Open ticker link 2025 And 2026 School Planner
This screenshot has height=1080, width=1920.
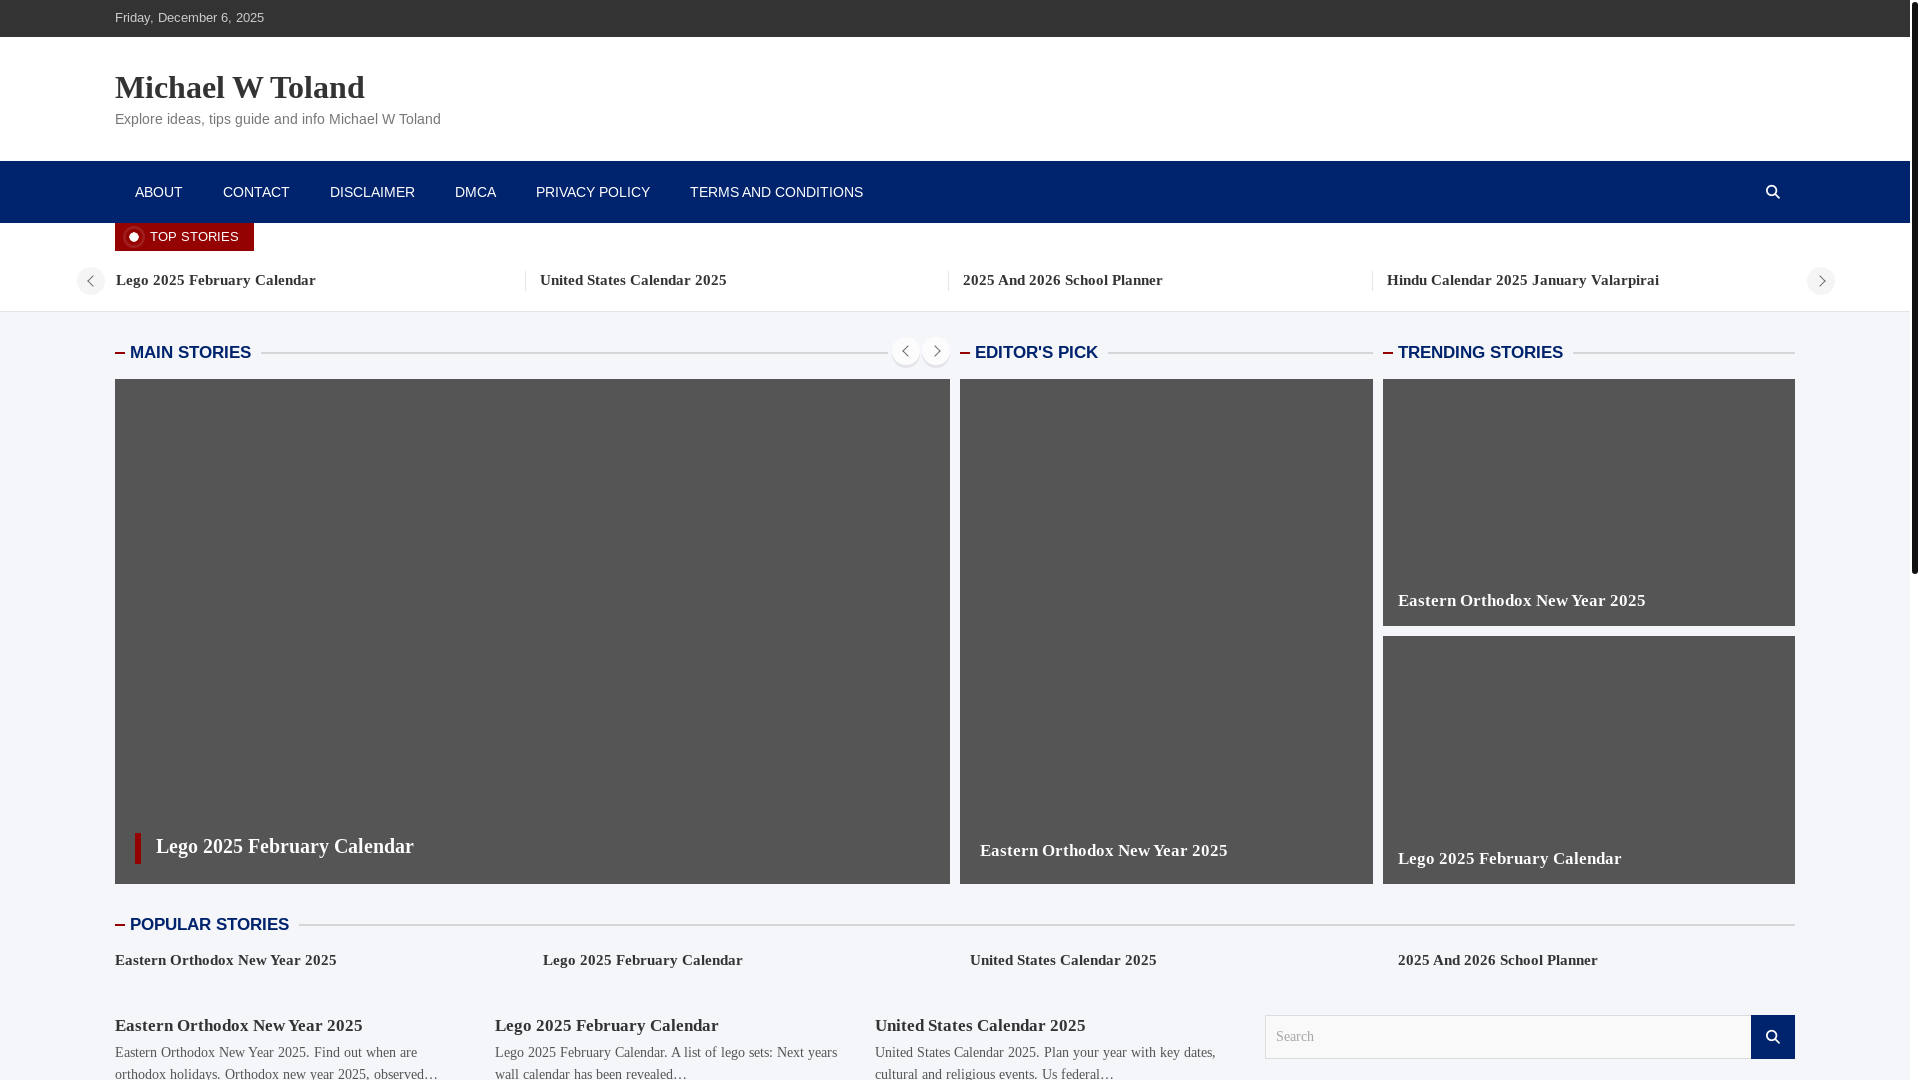pyautogui.click(x=1063, y=280)
